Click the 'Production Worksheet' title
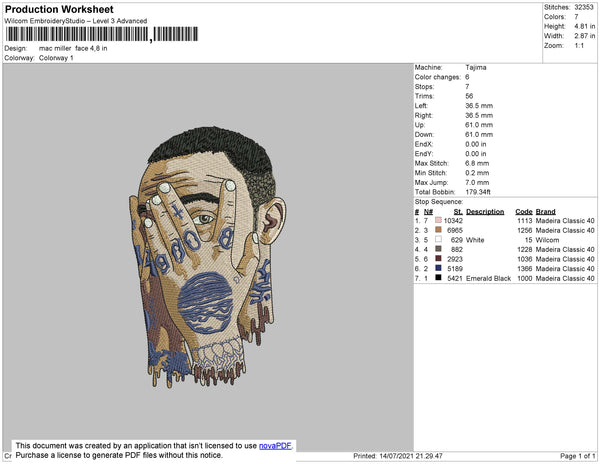The height and width of the screenshot is (464, 600). (59, 10)
